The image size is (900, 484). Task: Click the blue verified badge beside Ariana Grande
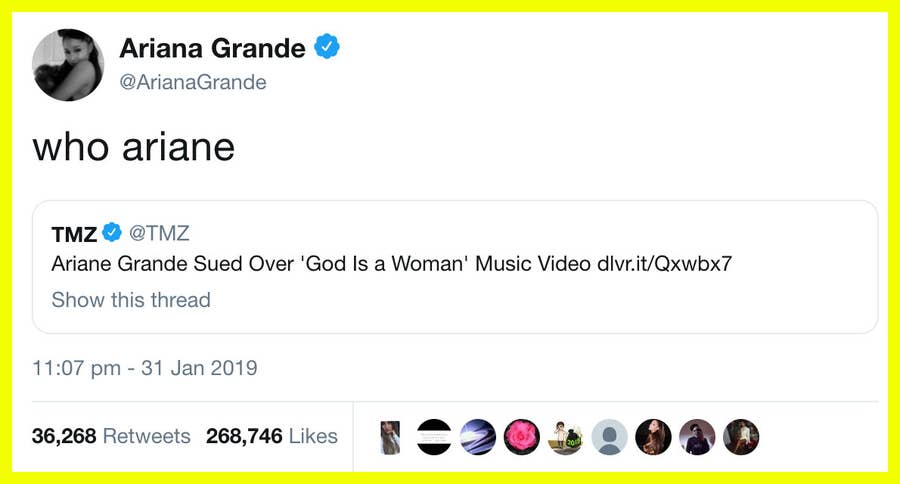point(328,47)
